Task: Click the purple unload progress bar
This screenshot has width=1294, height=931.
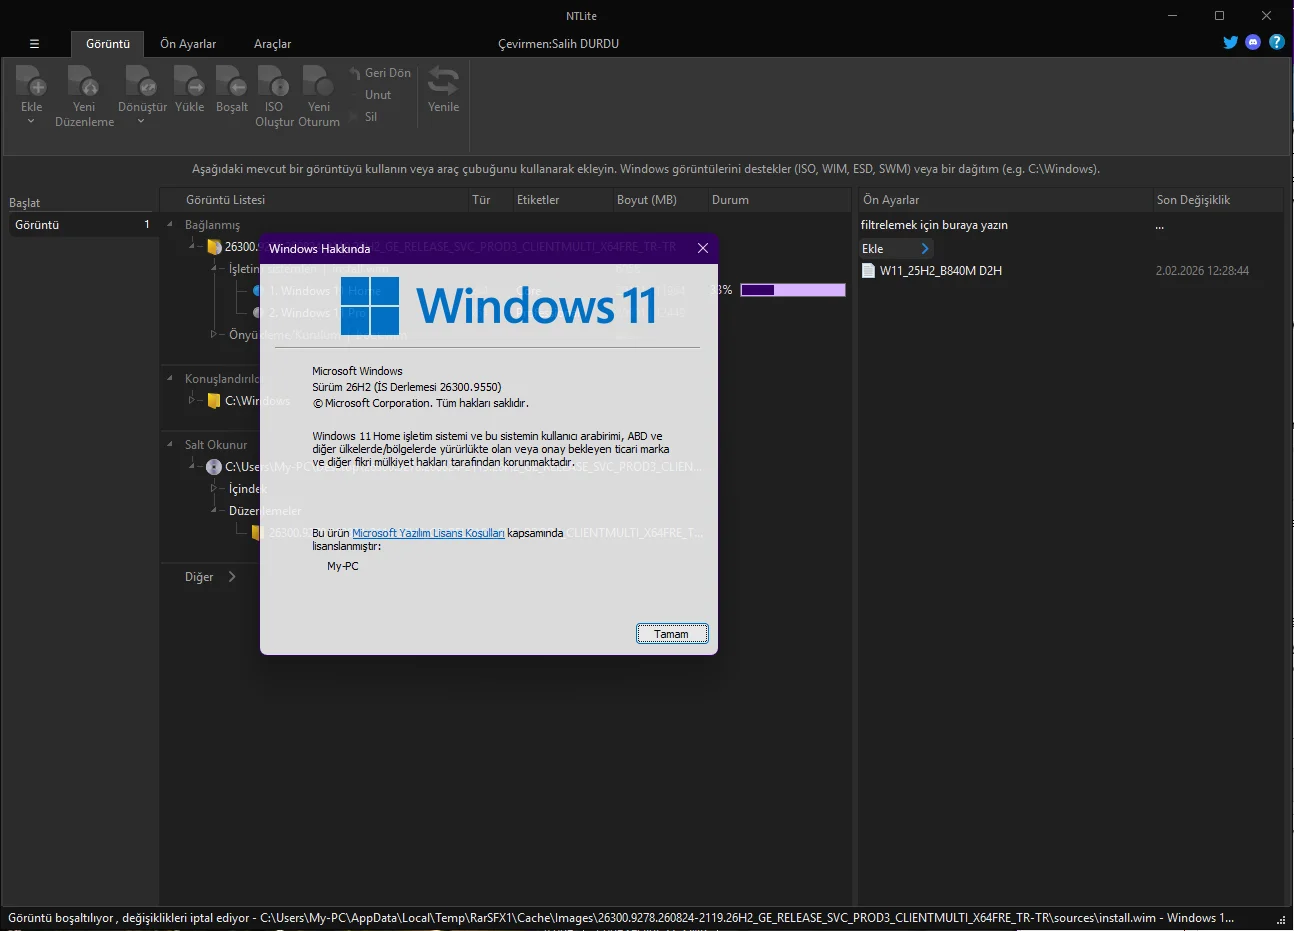Action: pyautogui.click(x=793, y=290)
